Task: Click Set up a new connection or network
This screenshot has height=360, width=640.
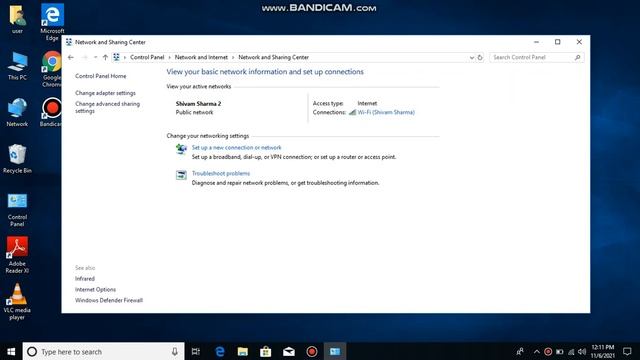Action: pos(236,148)
